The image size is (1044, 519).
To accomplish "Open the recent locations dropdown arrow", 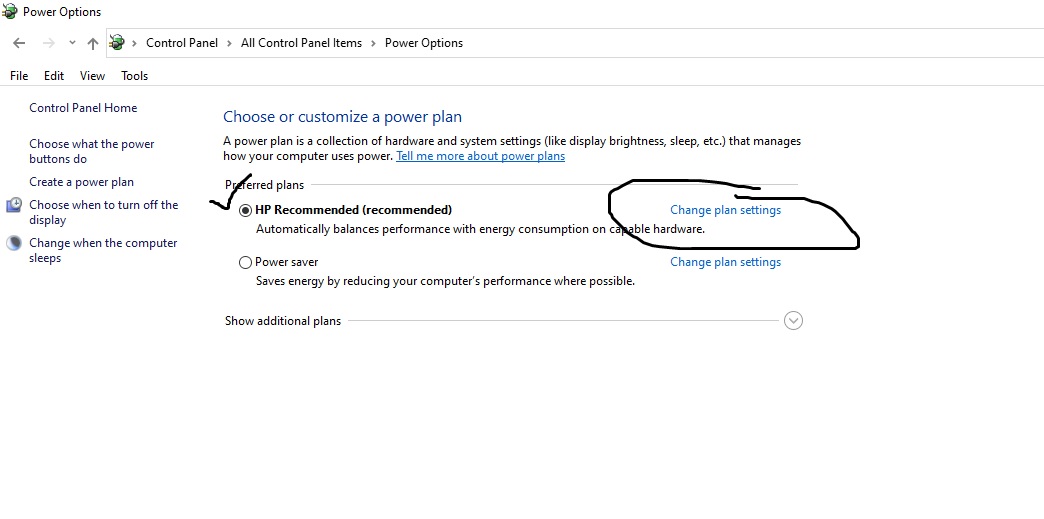I will (72, 43).
